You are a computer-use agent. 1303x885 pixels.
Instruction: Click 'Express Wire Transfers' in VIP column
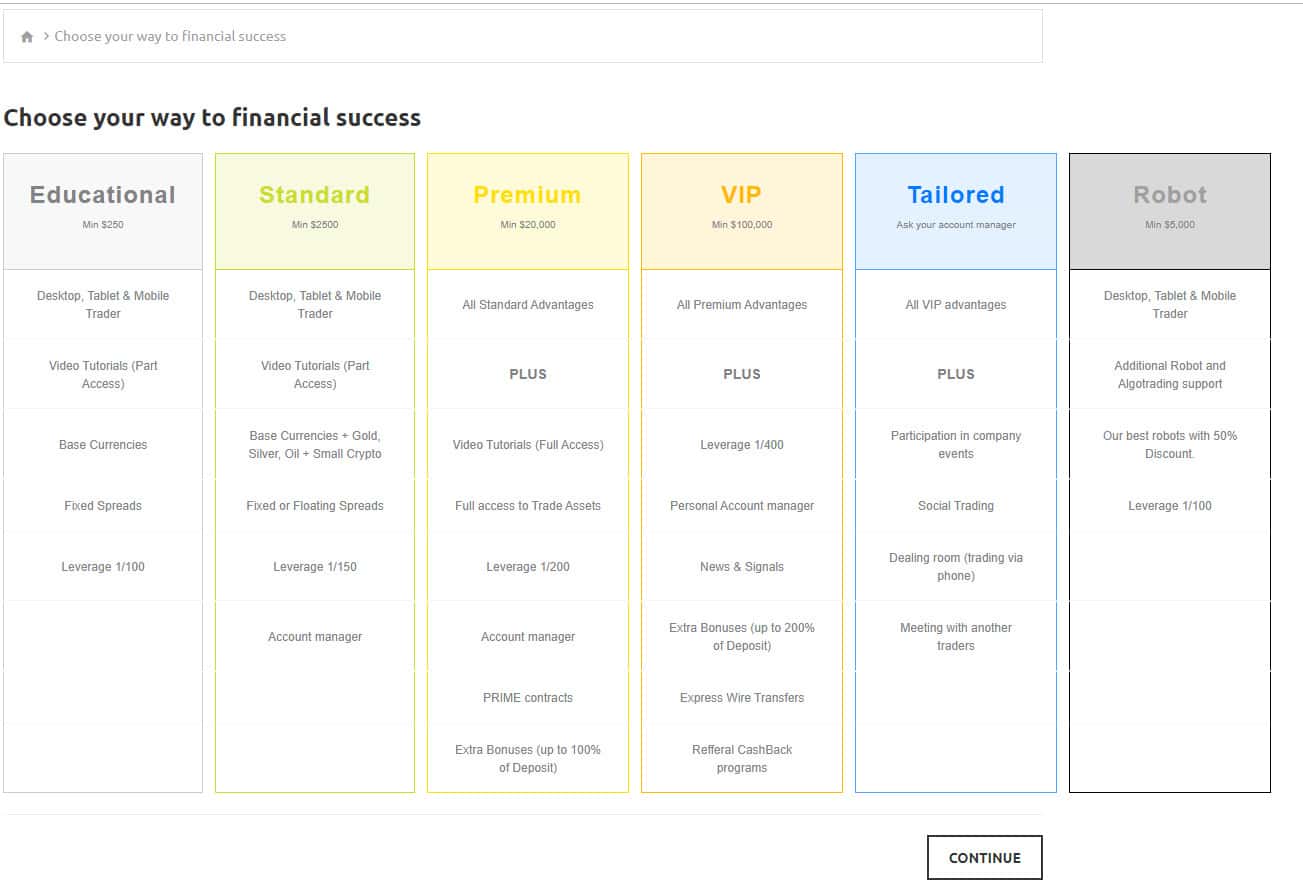[x=742, y=698]
